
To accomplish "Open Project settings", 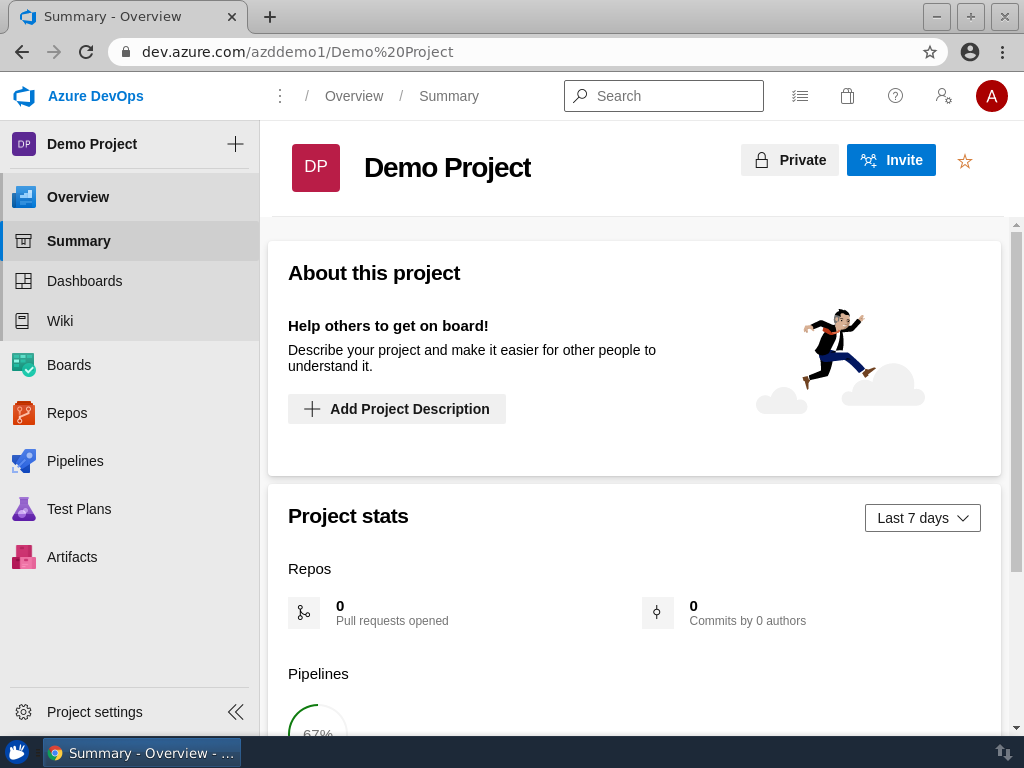I will (x=94, y=712).
